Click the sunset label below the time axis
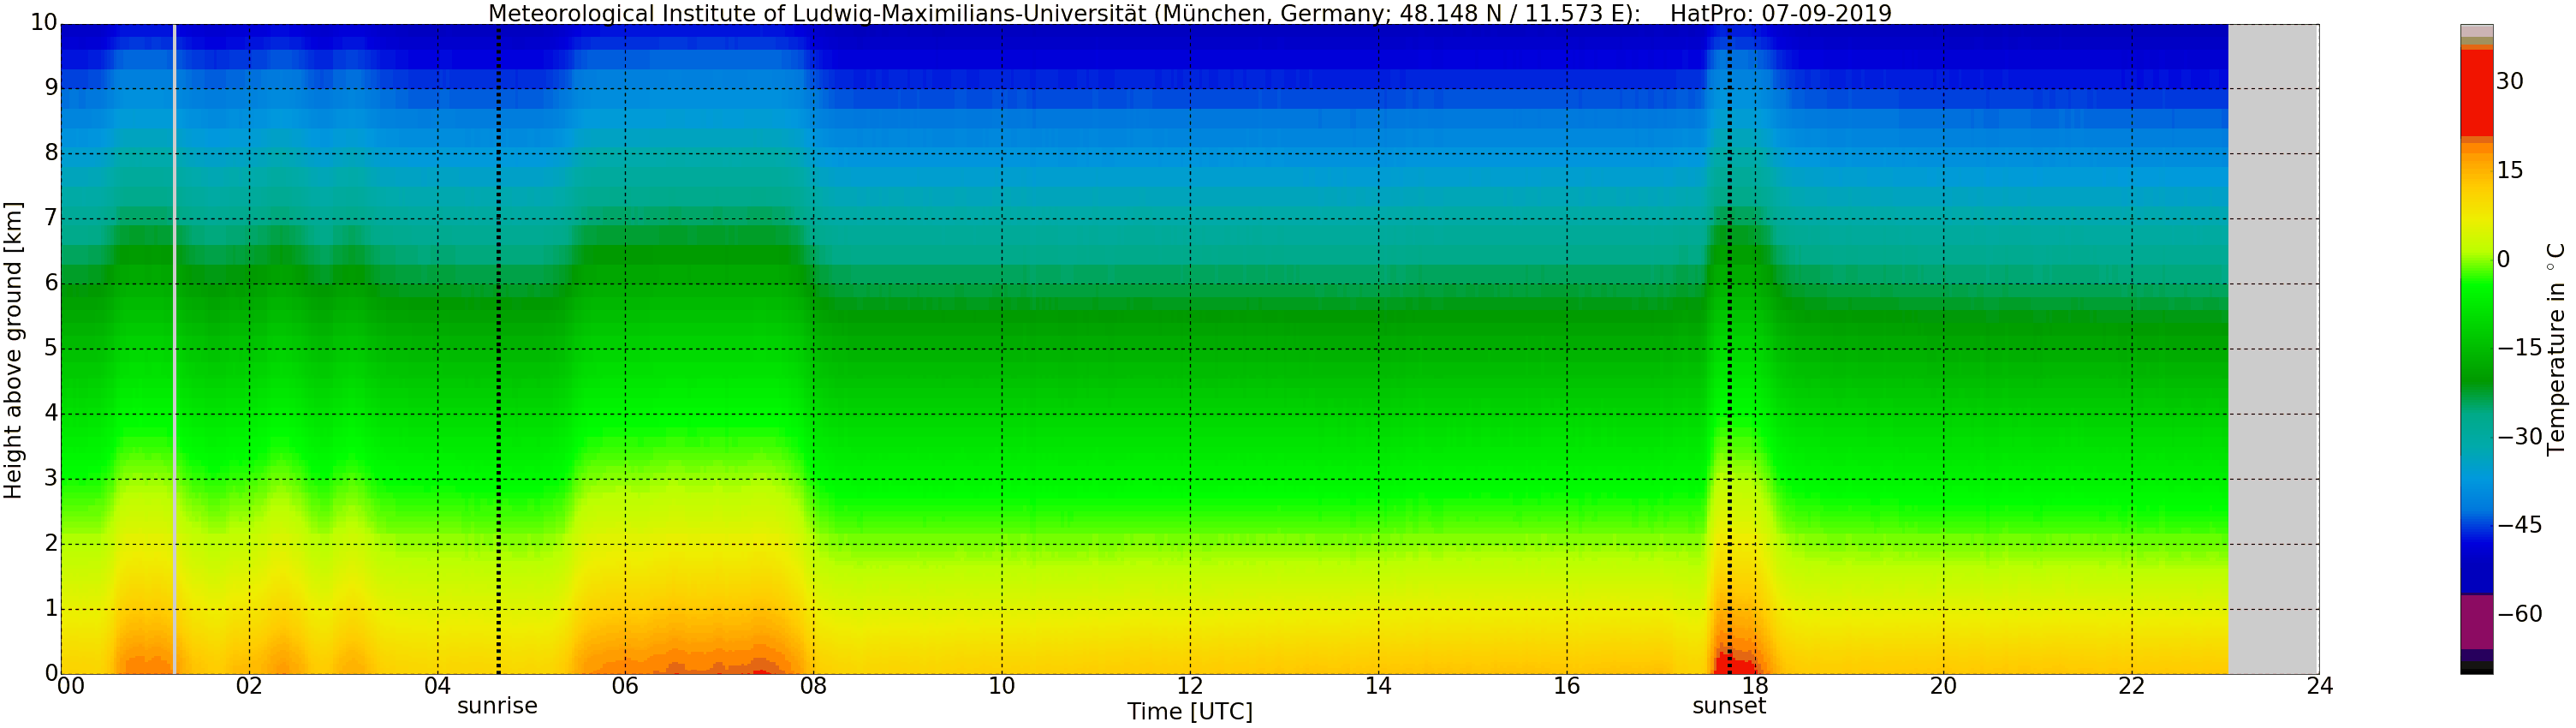Screen dimensions: 2576x728 1728,706
